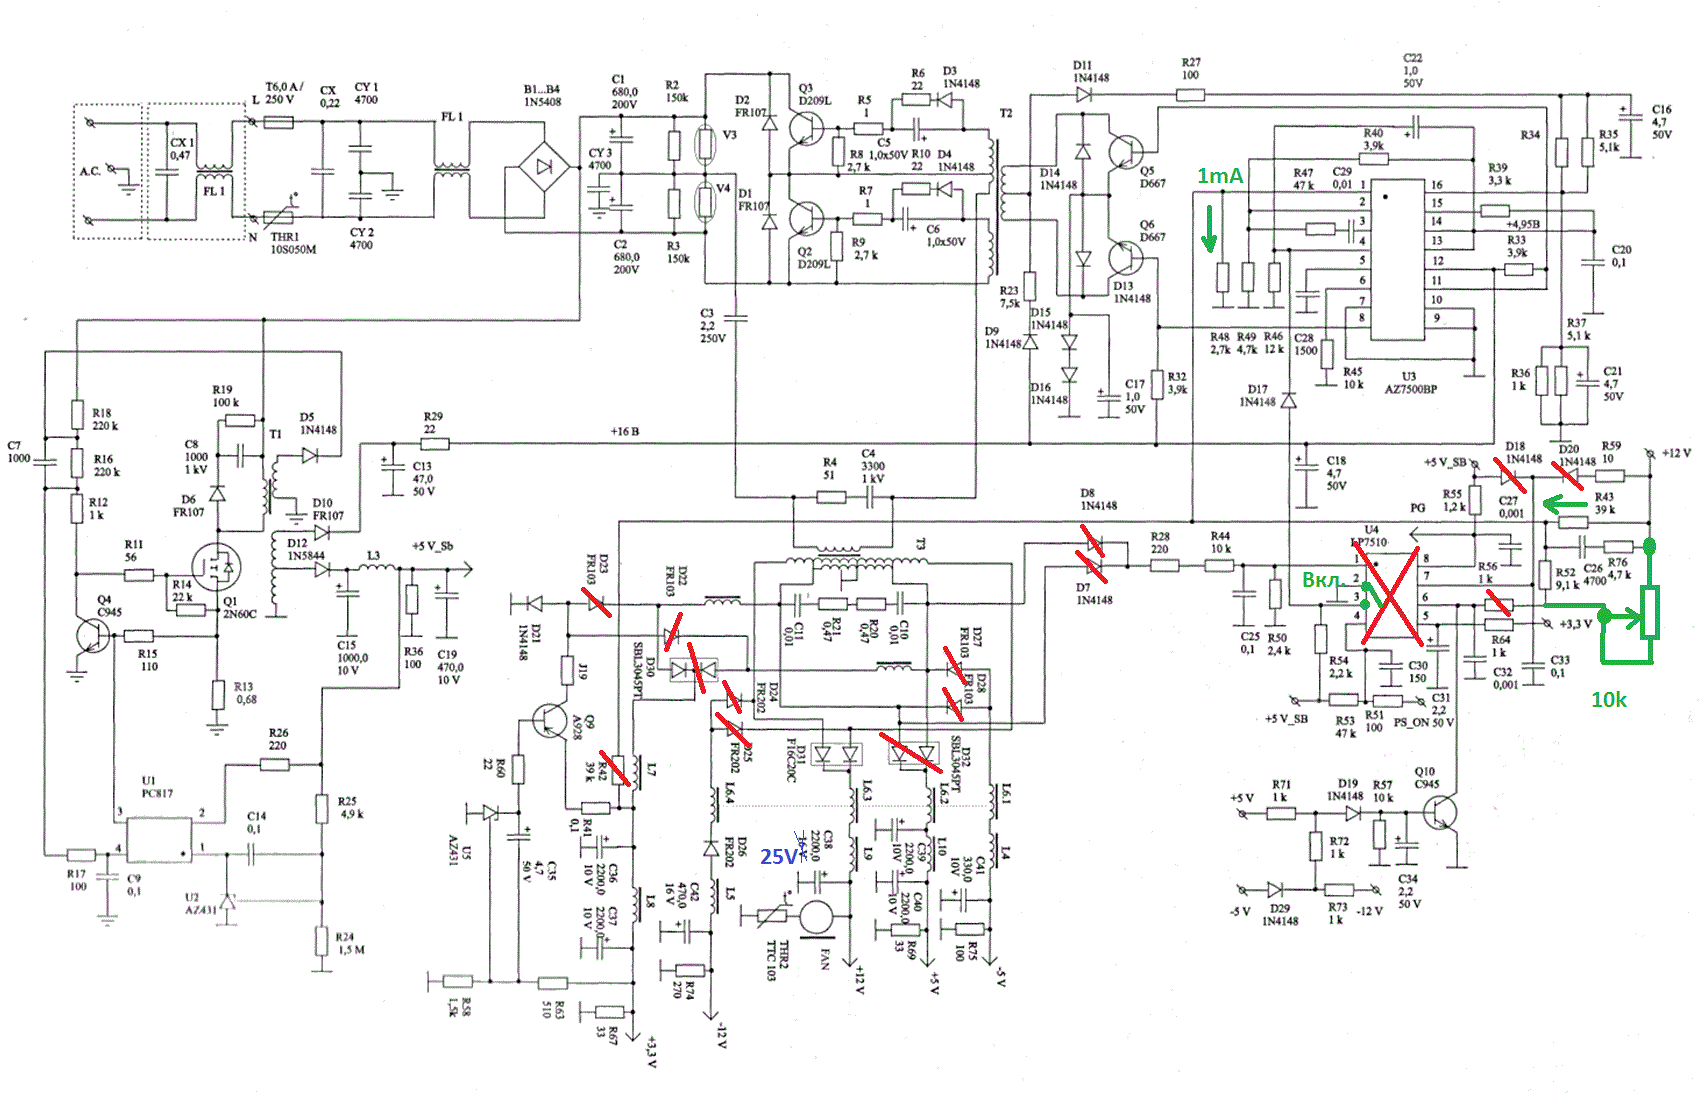Click the "Q5" transistor designator

[1147, 171]
